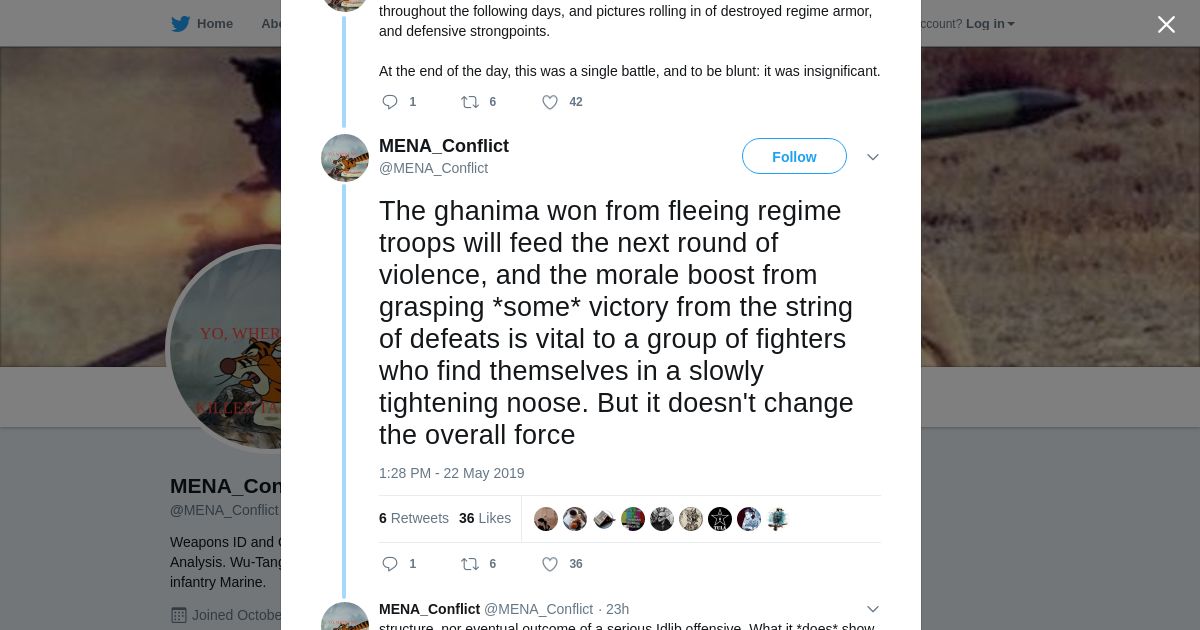Image resolution: width=1200 pixels, height=630 pixels.
Task: Click first liker avatar in likes row
Action: (546, 519)
